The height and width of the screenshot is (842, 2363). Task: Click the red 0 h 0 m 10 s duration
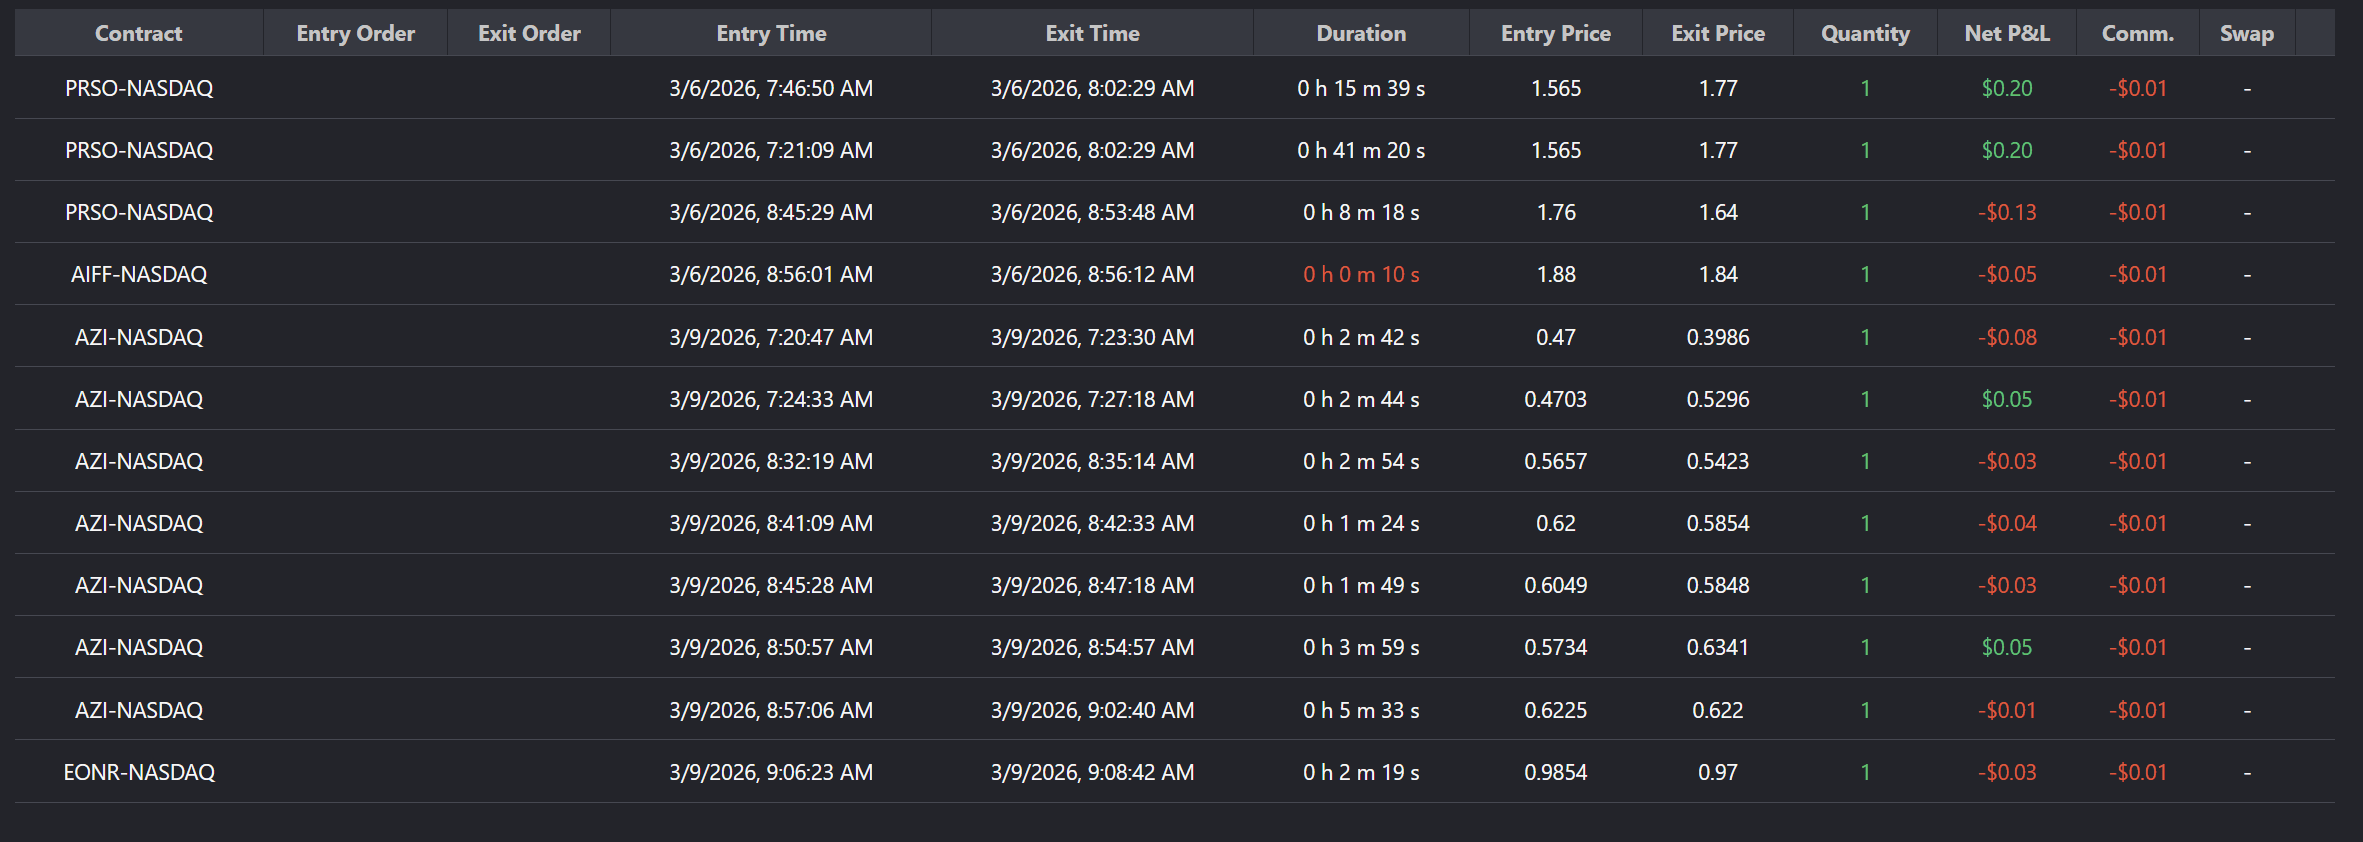[1361, 274]
